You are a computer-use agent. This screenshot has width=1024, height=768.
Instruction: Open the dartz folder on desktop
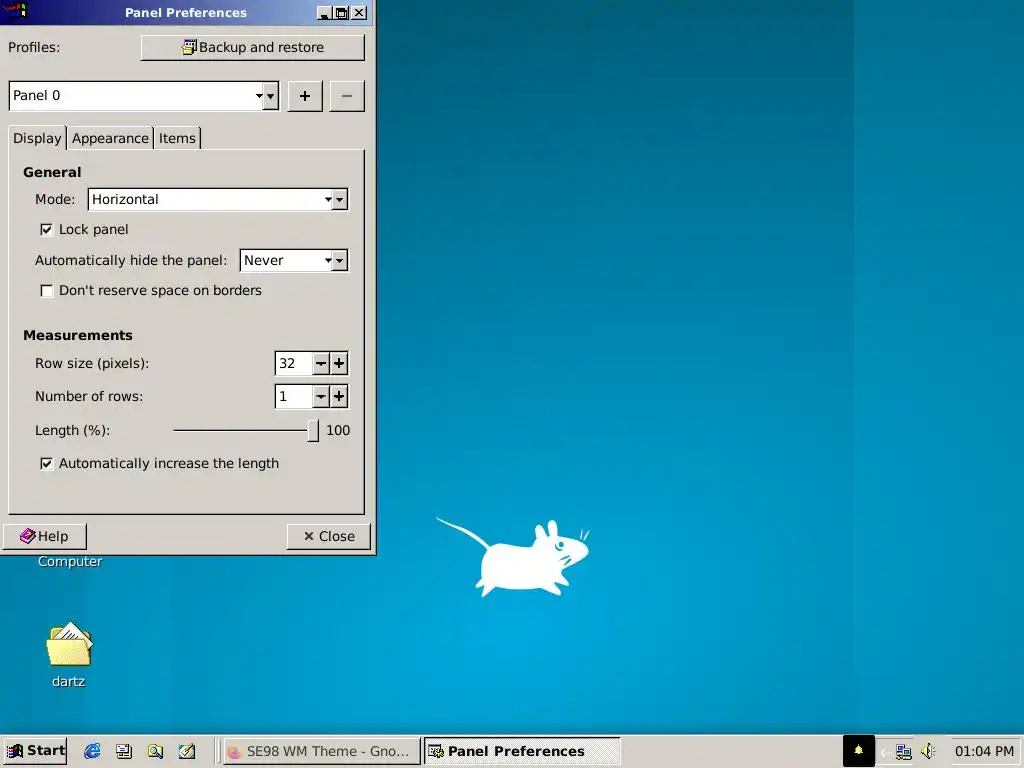(x=69, y=655)
